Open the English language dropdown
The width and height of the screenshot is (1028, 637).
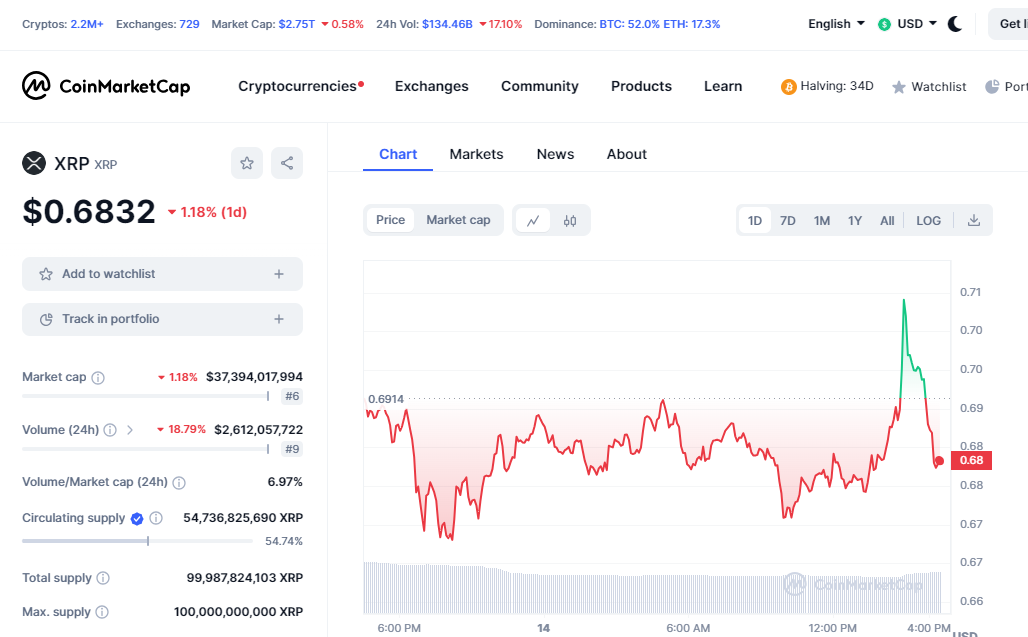pos(836,24)
